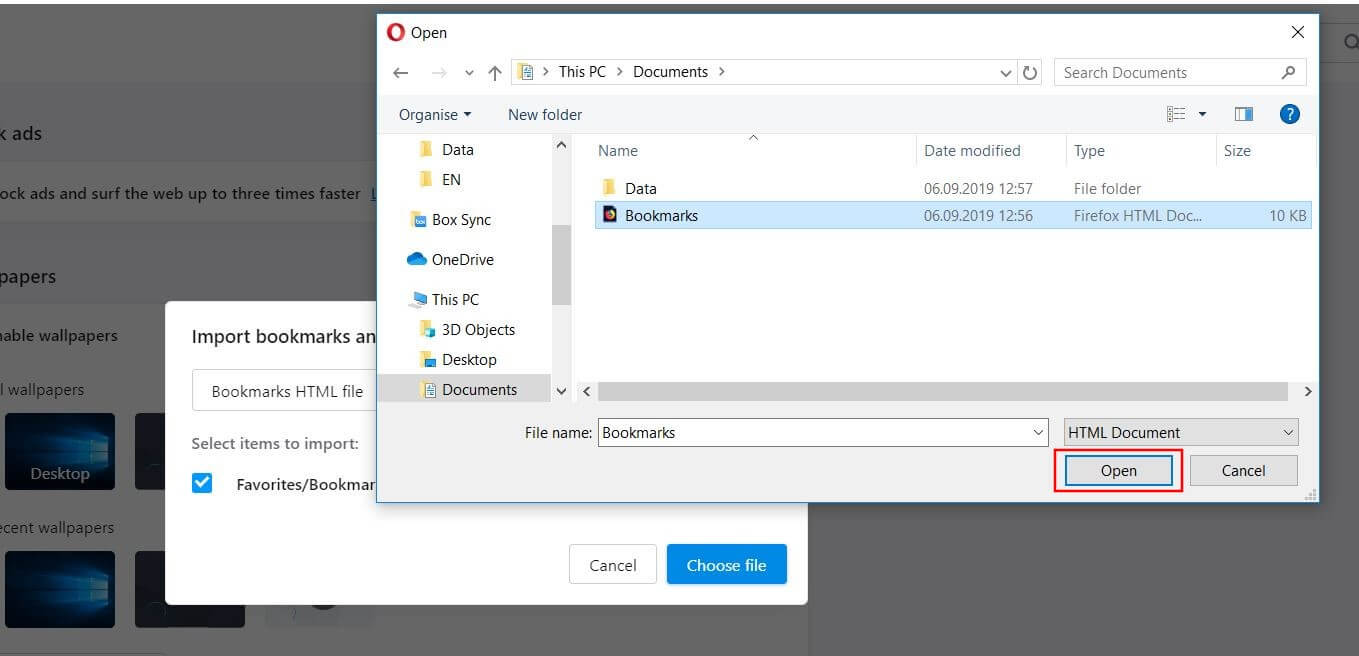Open the preview pane via its toolbar icon
Image resolution: width=1359 pixels, height=656 pixels.
click(x=1243, y=113)
